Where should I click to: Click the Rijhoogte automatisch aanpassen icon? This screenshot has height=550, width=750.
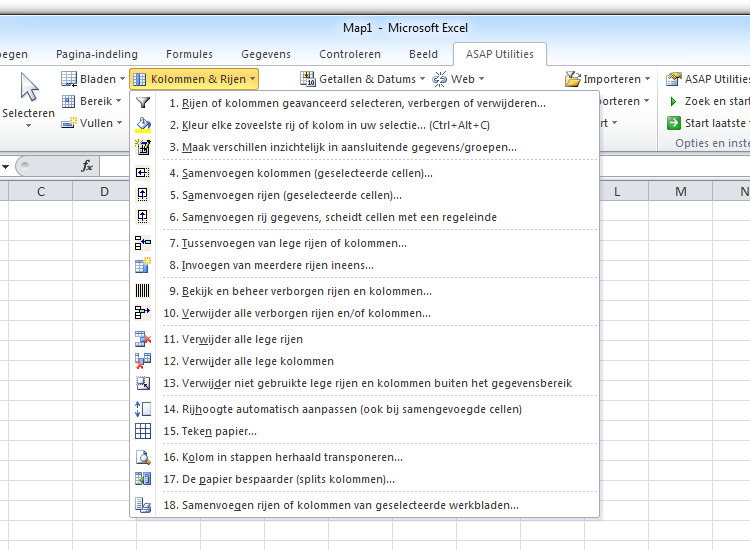(143, 409)
